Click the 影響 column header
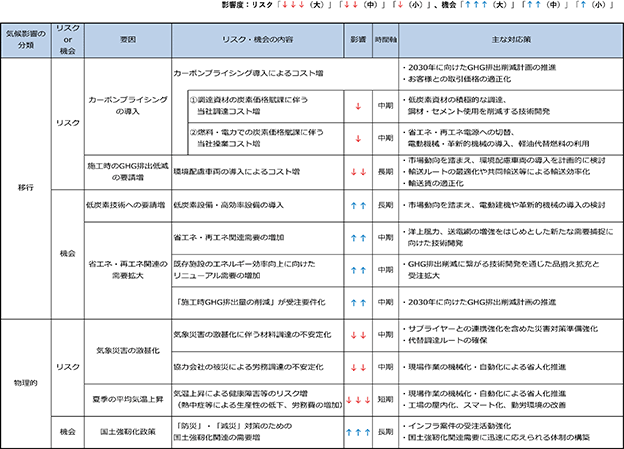Image resolution: width=624 pixels, height=449 pixels. coord(358,40)
